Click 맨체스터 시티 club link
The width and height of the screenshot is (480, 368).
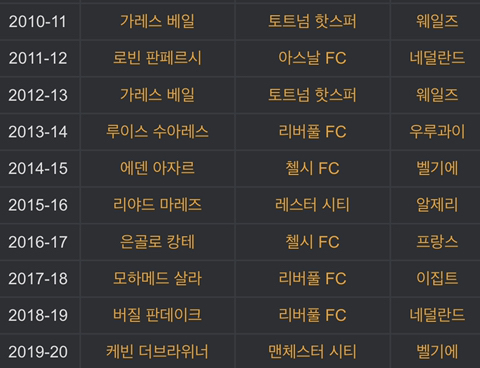pos(312,352)
